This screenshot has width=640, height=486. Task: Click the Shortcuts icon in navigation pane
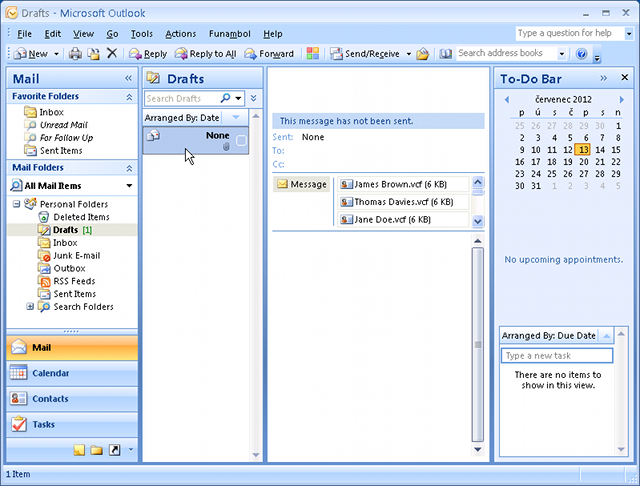tap(114, 450)
